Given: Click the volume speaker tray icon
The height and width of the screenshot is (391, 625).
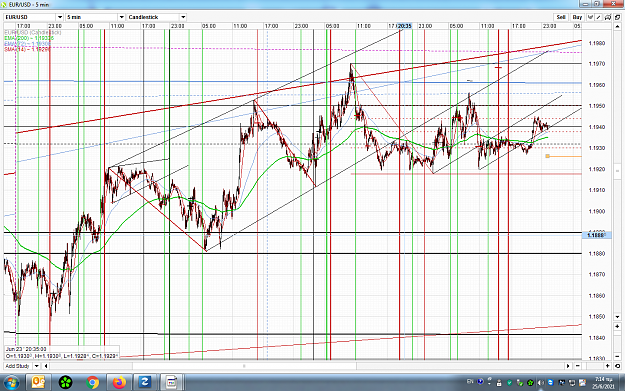Looking at the screenshot, I should coord(540,383).
